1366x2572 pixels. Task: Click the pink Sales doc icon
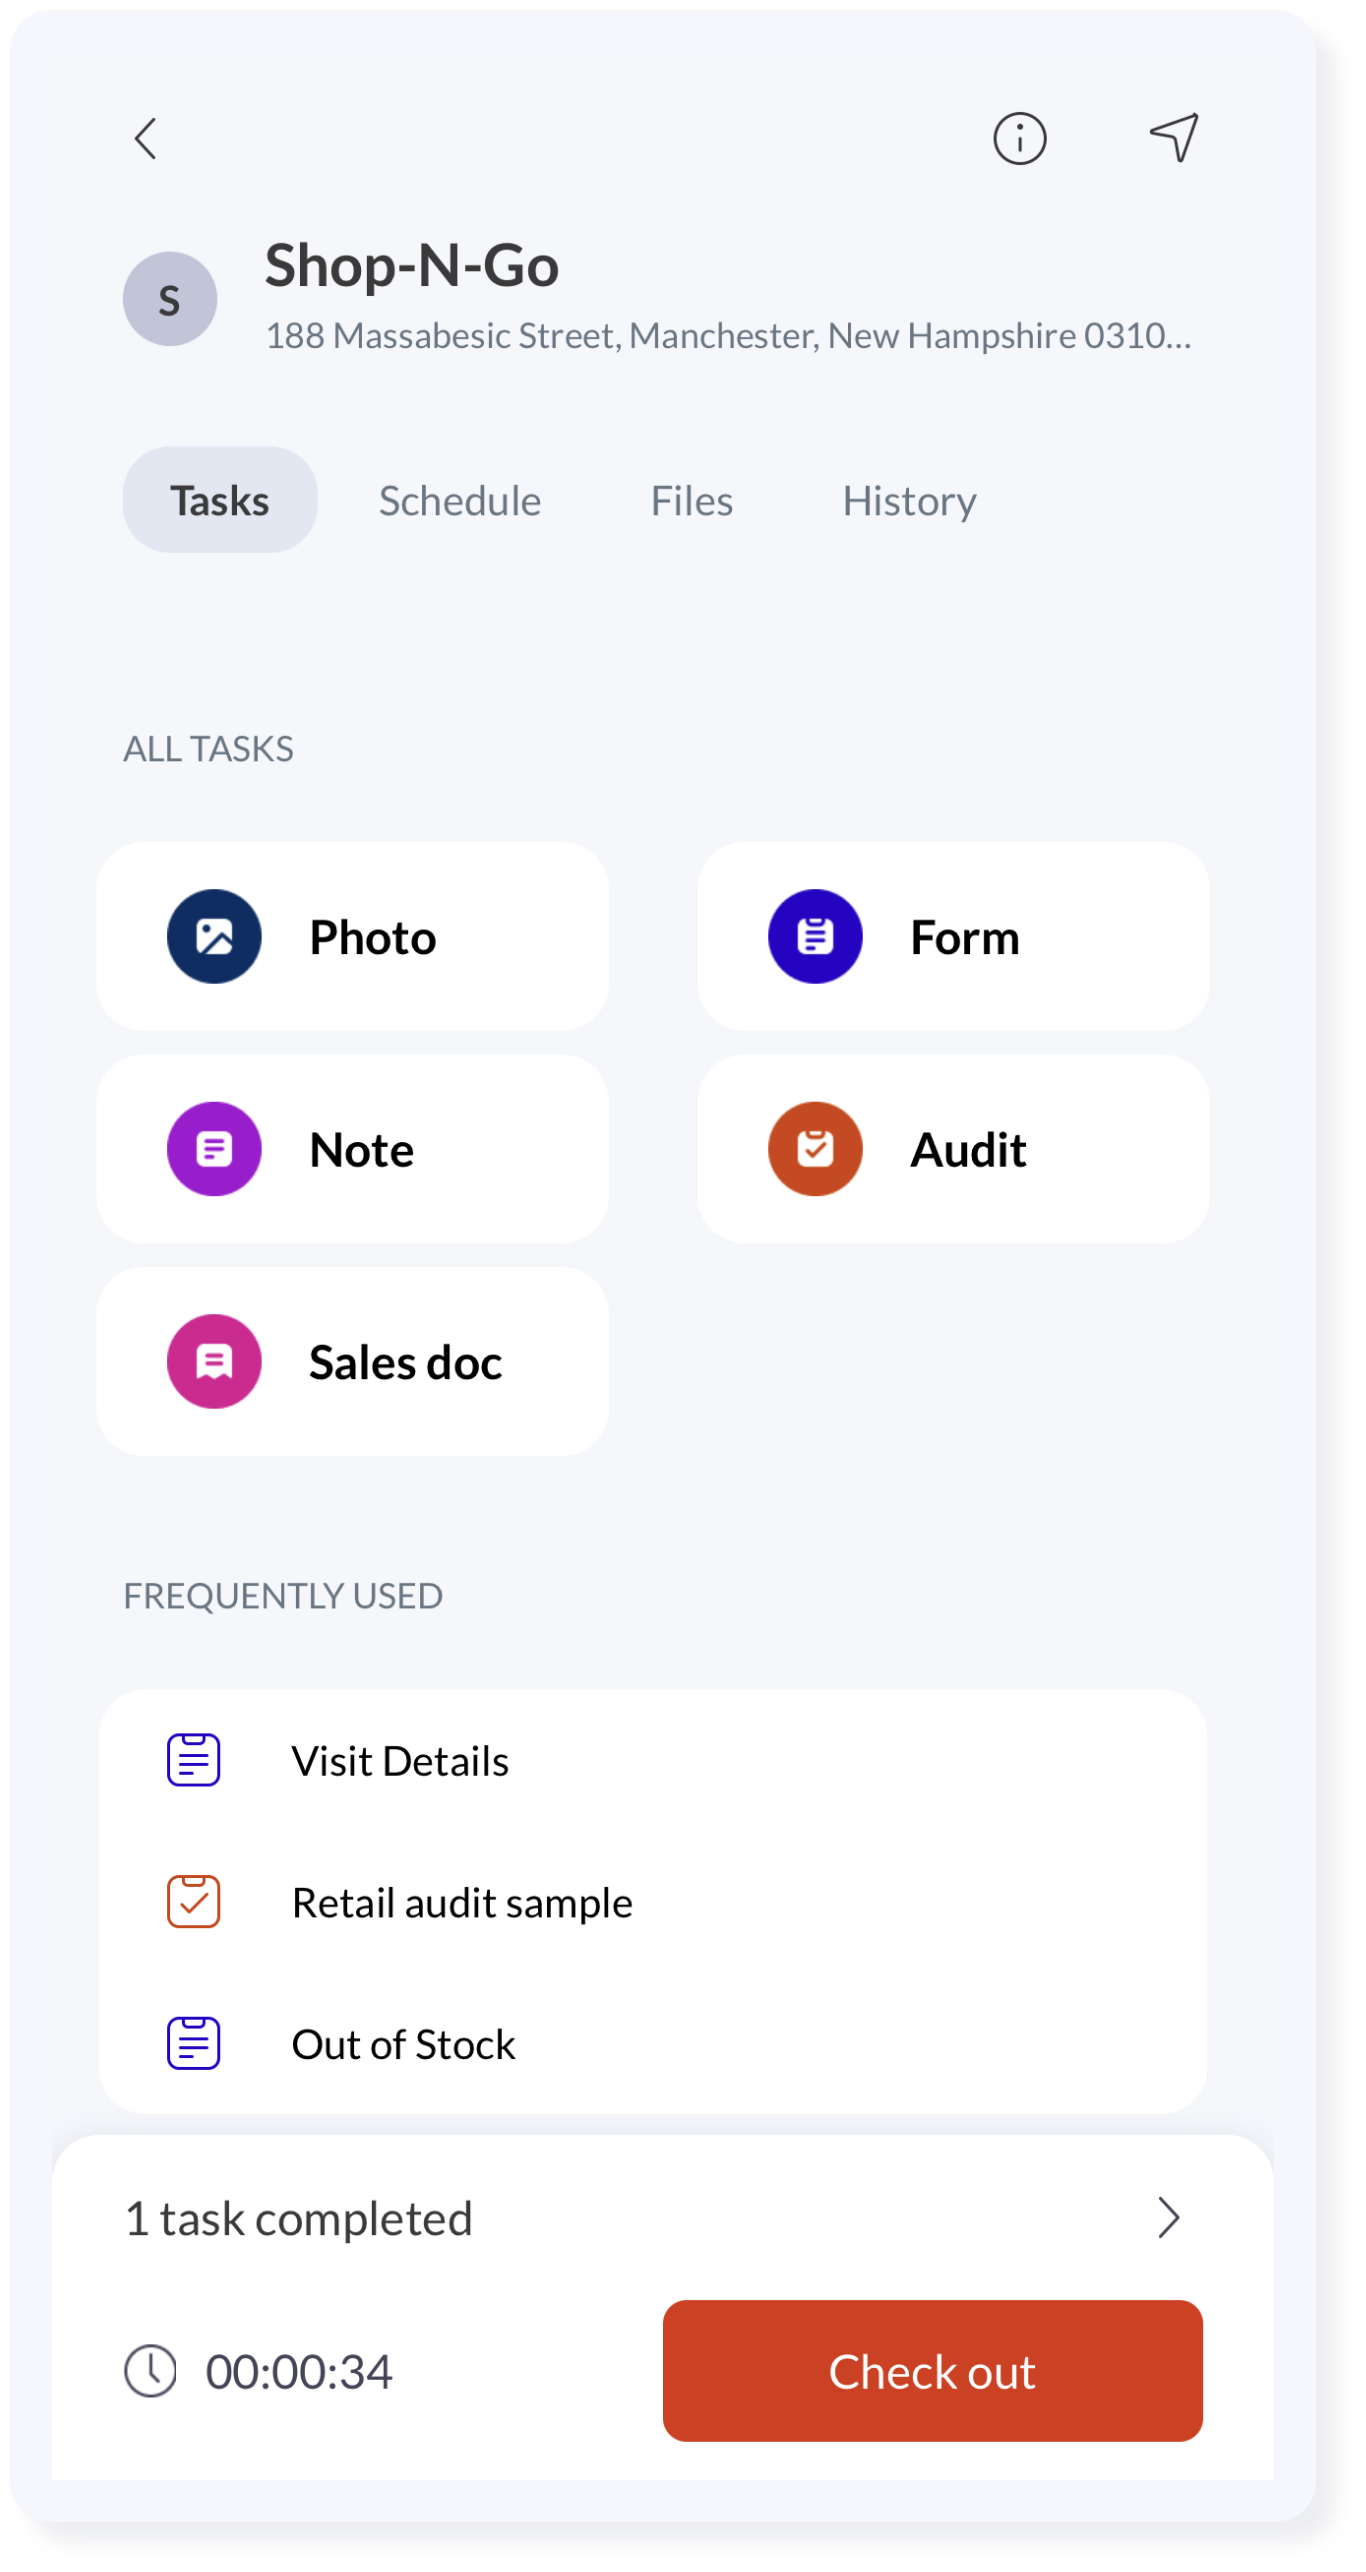pyautogui.click(x=214, y=1361)
